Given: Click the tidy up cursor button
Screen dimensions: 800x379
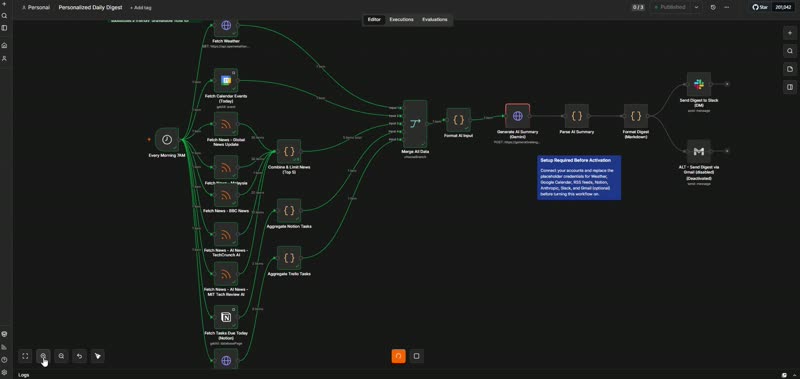Looking at the screenshot, I should 97,356.
